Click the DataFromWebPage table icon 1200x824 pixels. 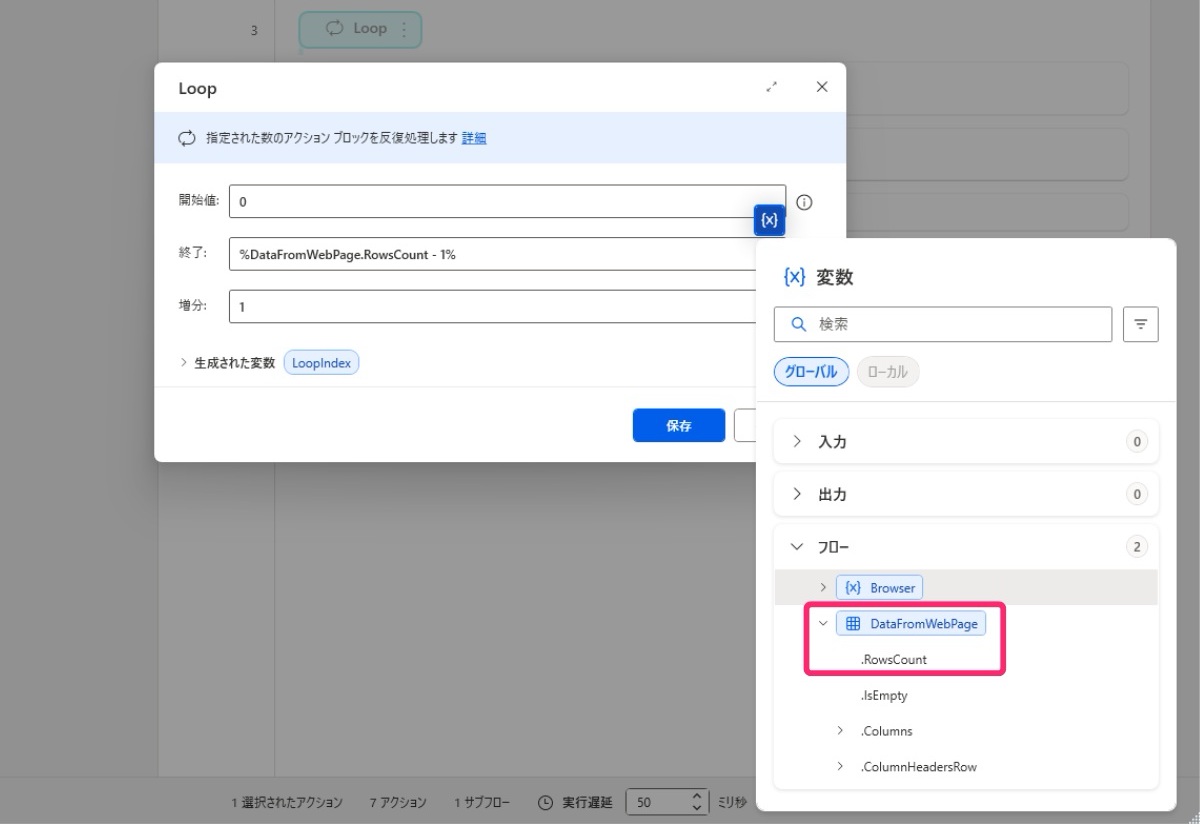click(x=853, y=623)
